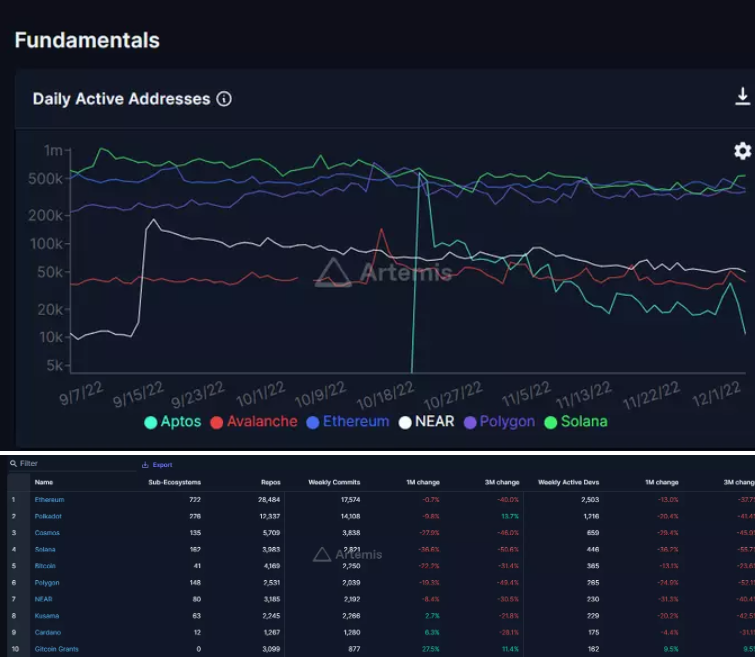This screenshot has height=657, width=755.
Task: Click Kusama's 1M change value 2.7%
Action: (x=432, y=616)
